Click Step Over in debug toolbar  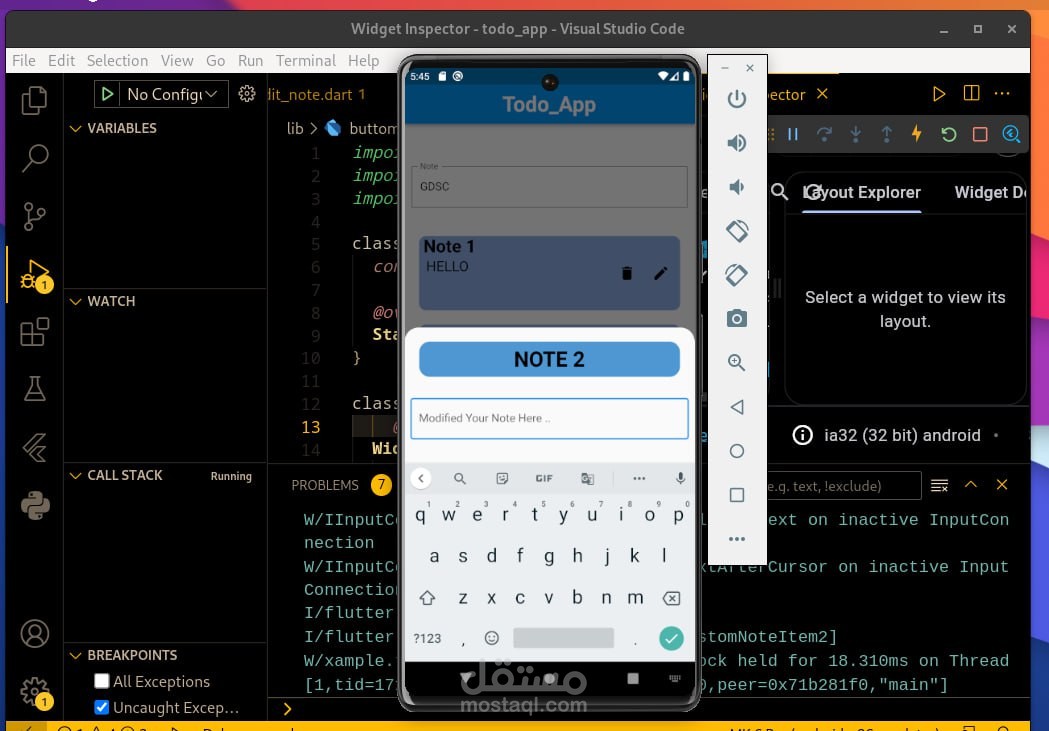point(824,134)
